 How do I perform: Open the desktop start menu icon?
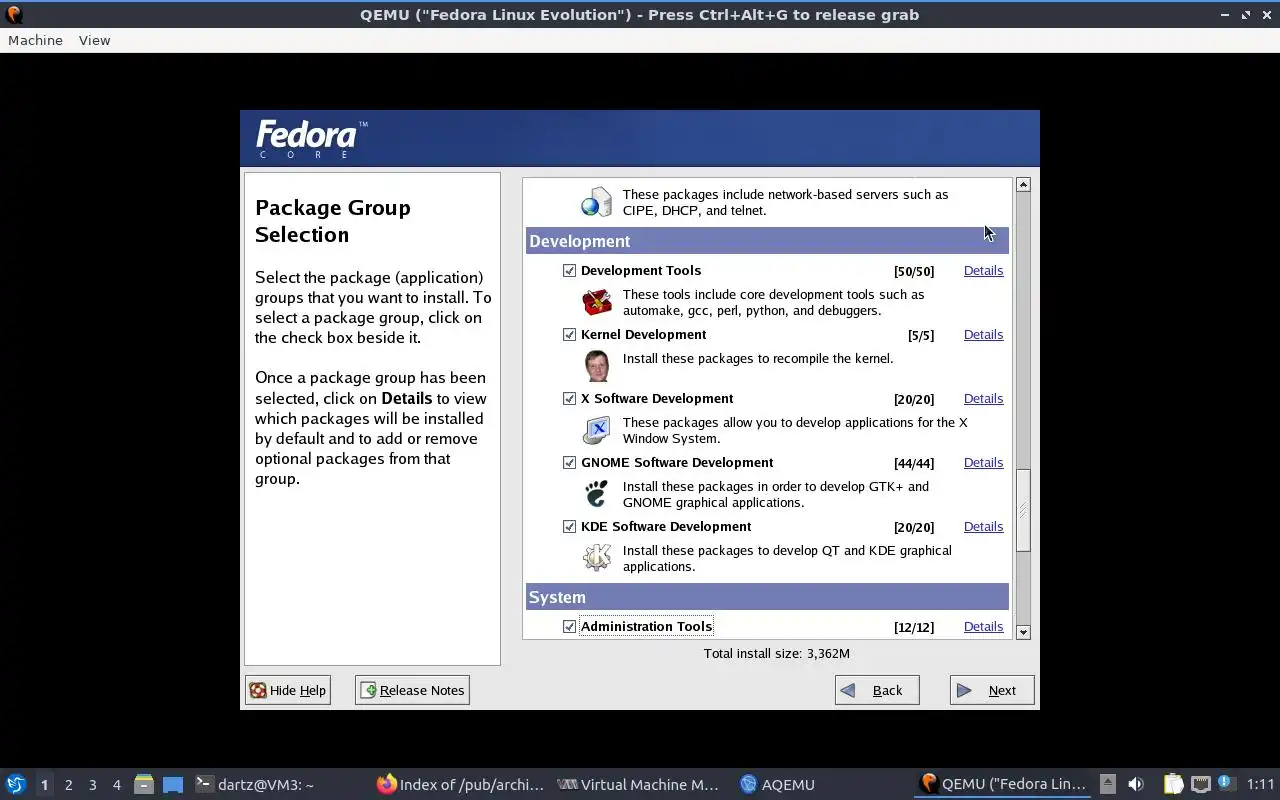[15, 784]
